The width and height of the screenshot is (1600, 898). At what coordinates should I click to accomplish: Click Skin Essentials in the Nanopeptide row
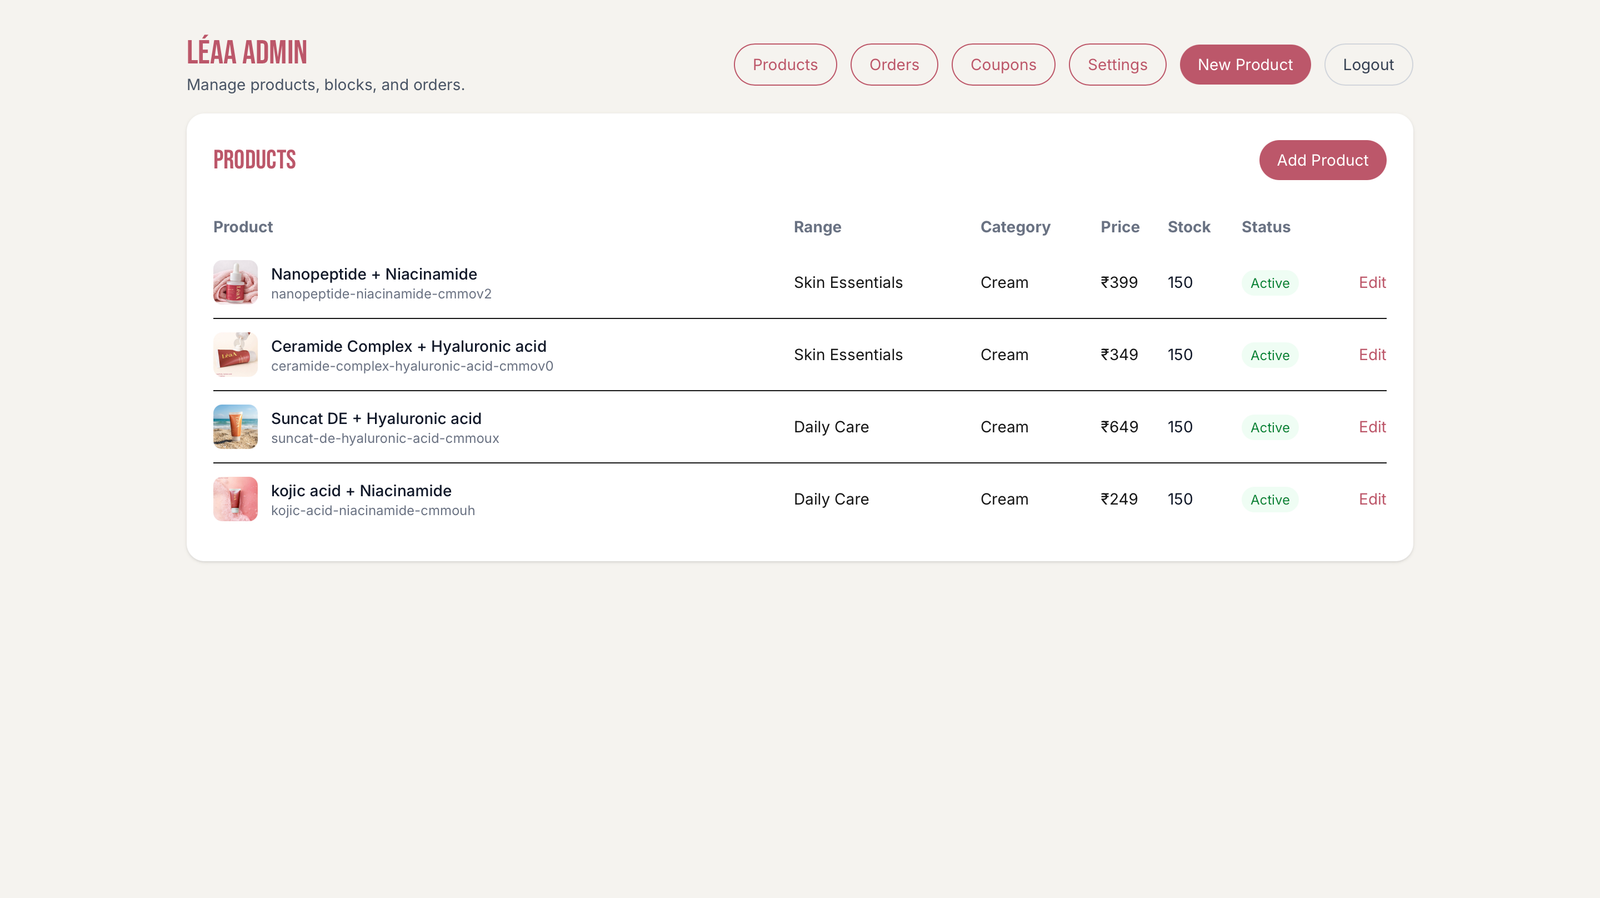point(848,283)
